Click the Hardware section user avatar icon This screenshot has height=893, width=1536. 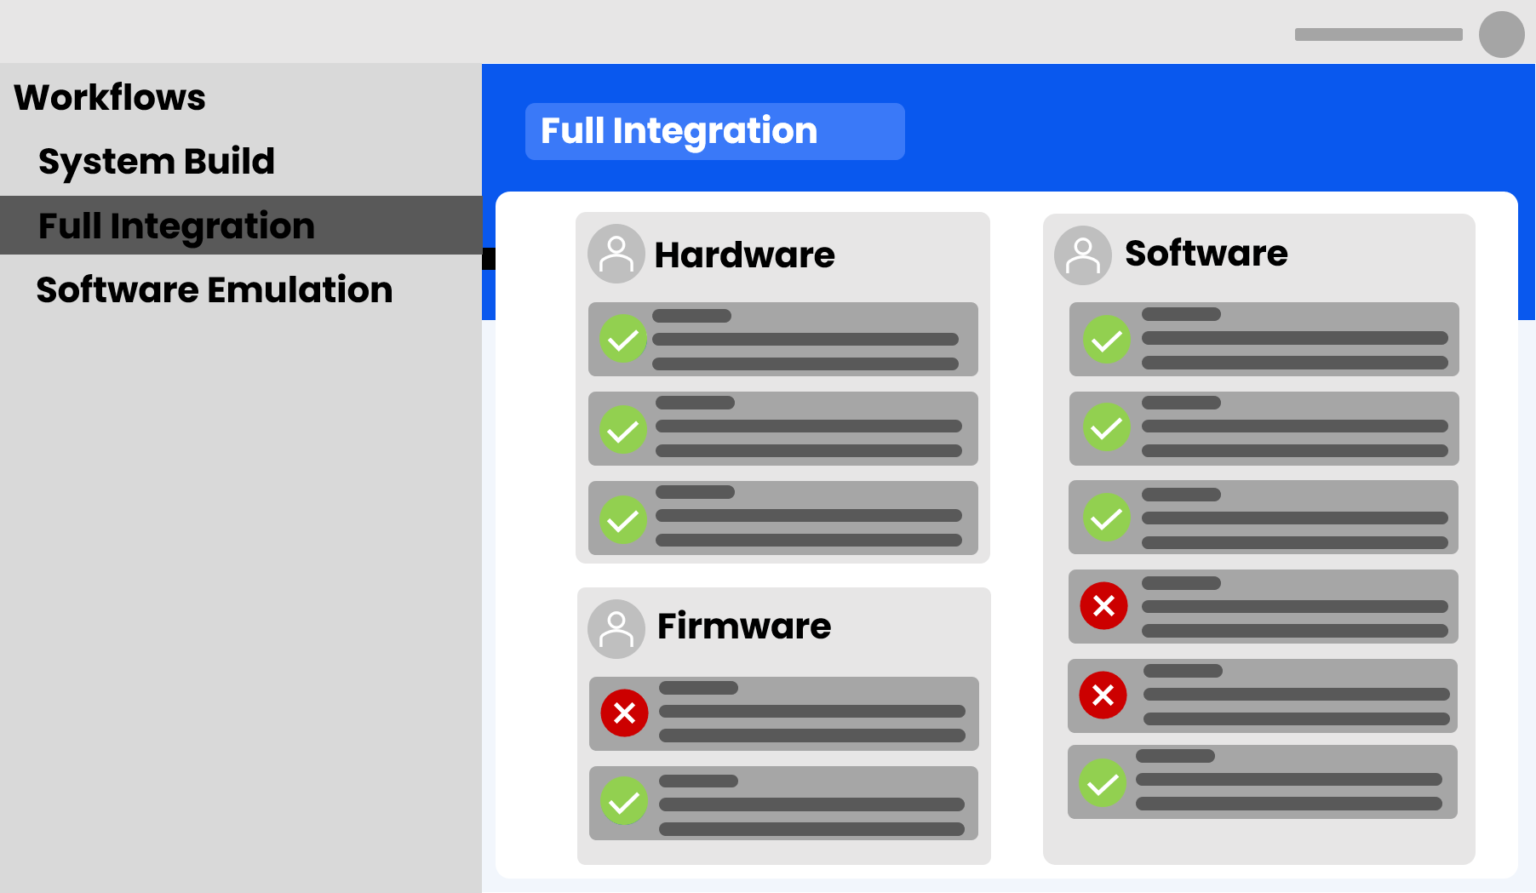pyautogui.click(x=616, y=253)
